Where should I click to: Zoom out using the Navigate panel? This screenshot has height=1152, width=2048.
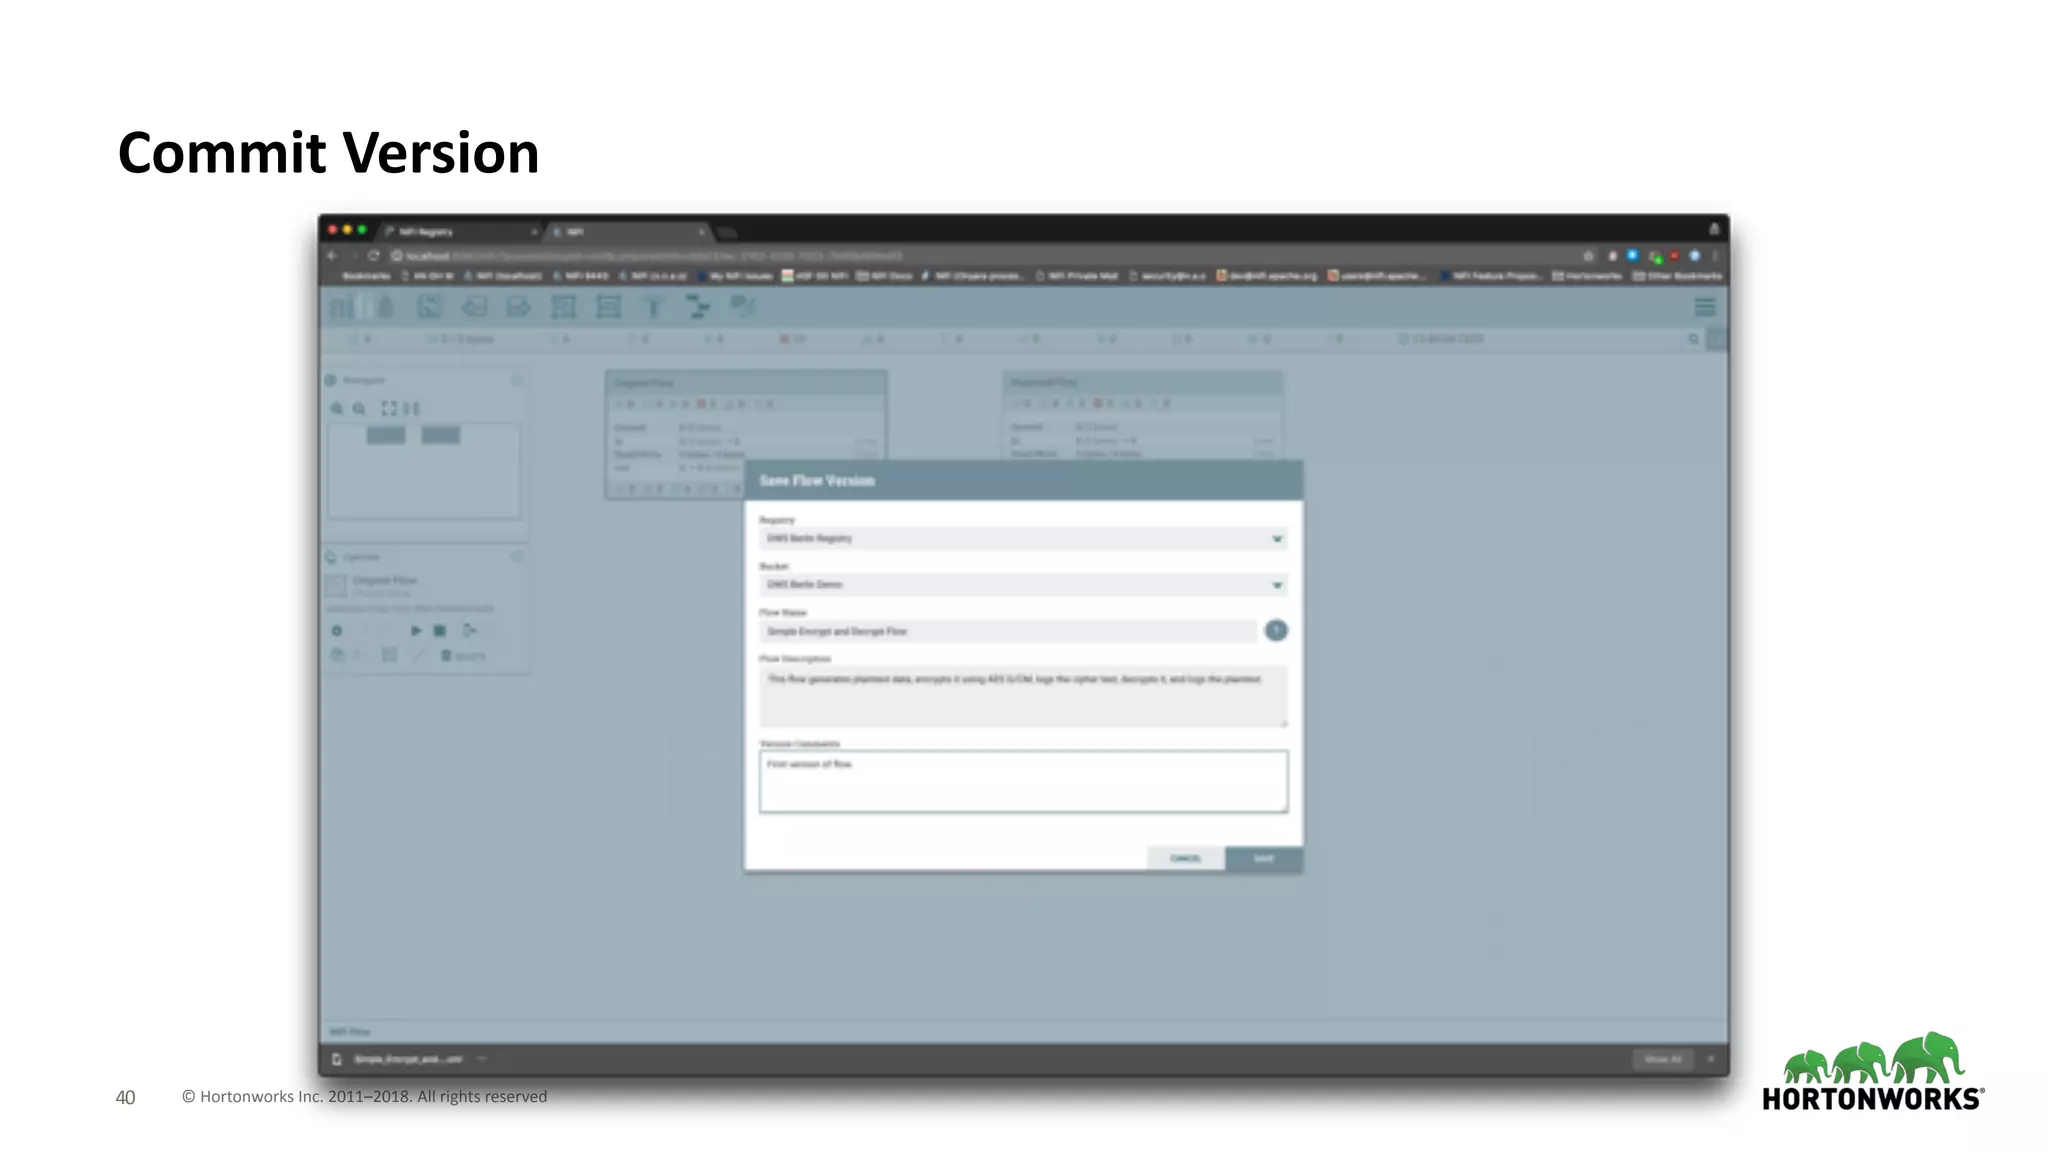(359, 409)
